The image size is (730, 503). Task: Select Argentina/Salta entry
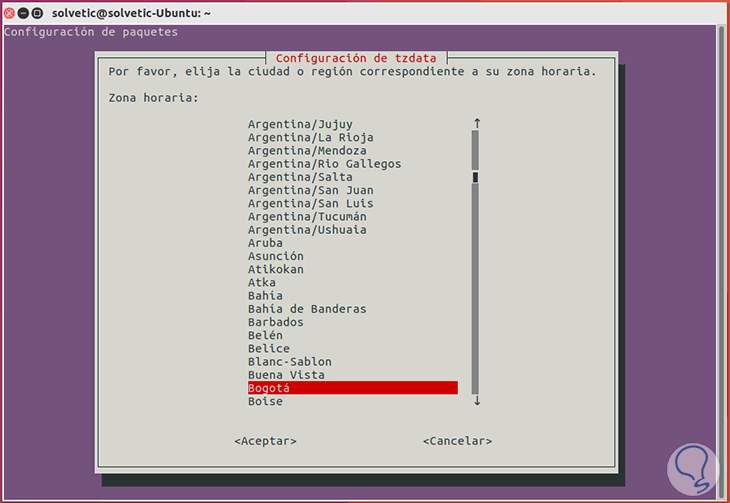[x=300, y=177]
